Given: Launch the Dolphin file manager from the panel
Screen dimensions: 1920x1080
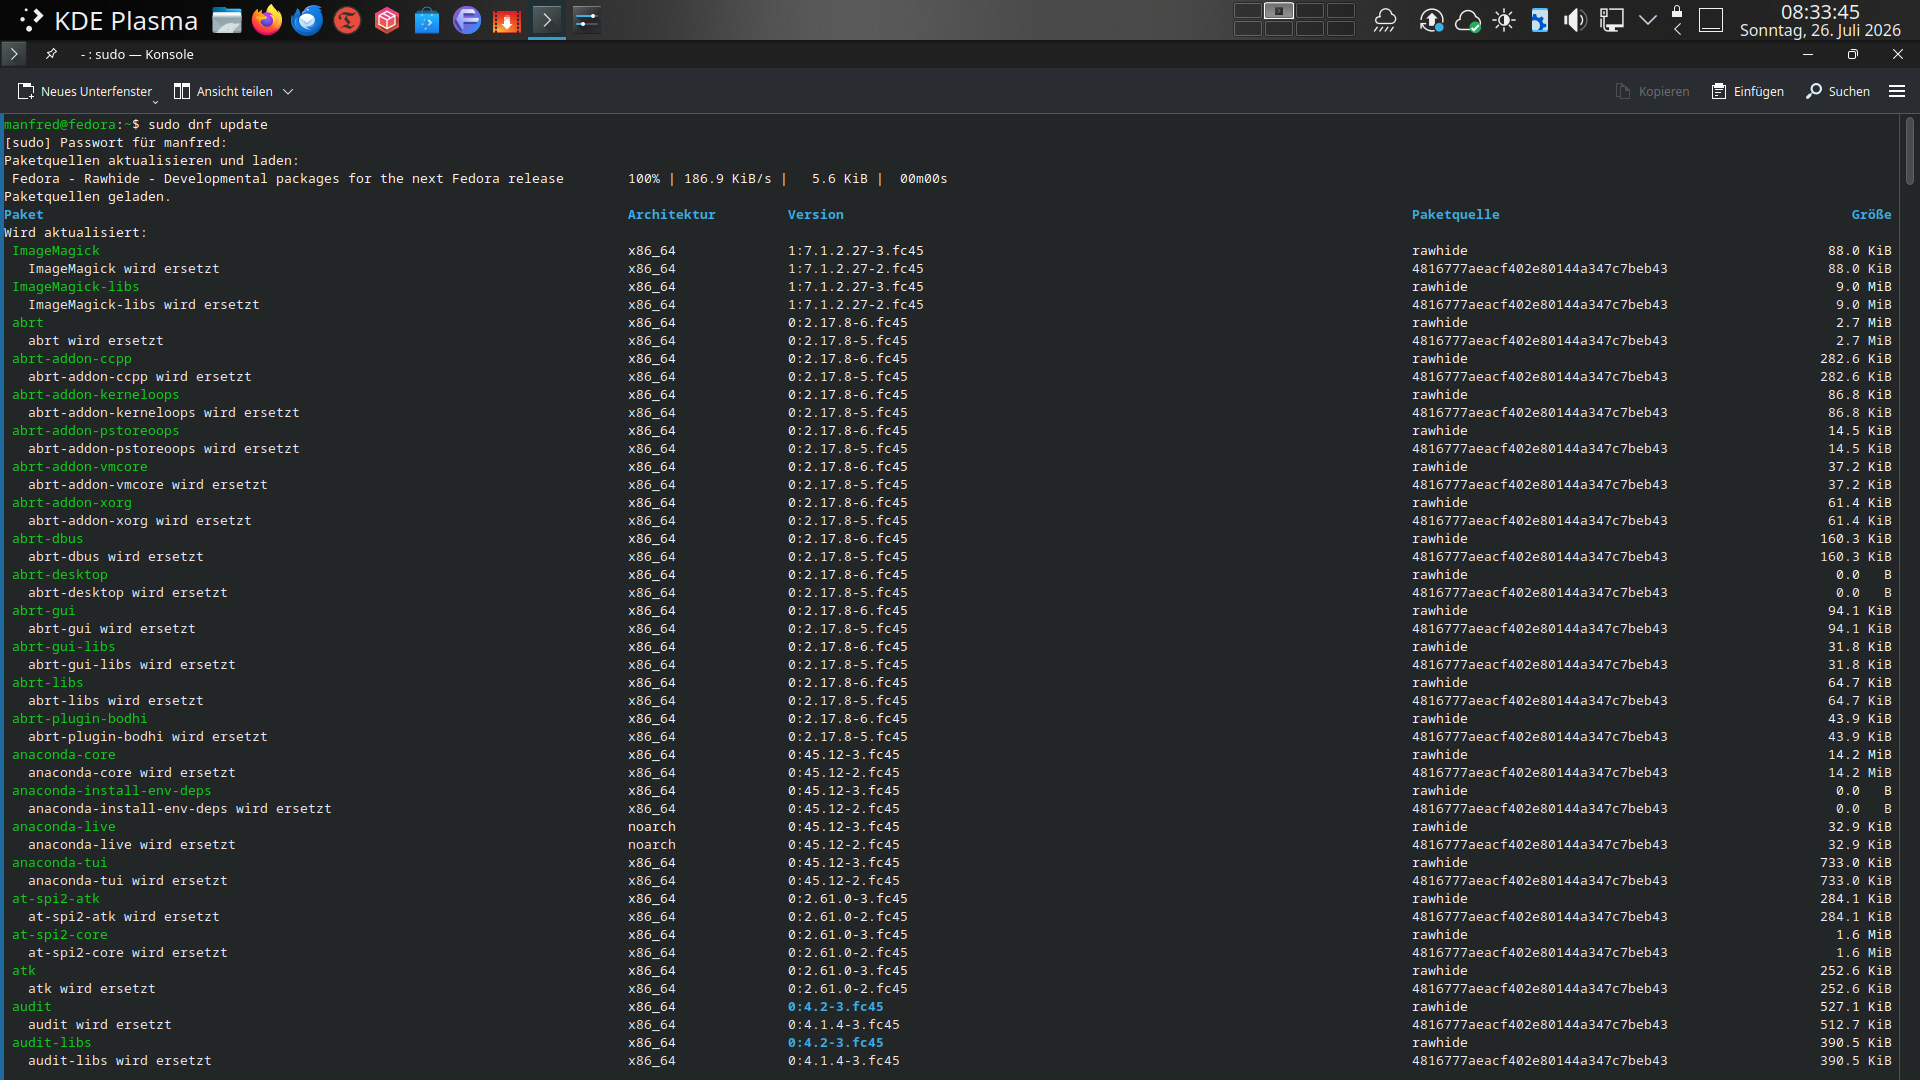Looking at the screenshot, I should (227, 20).
